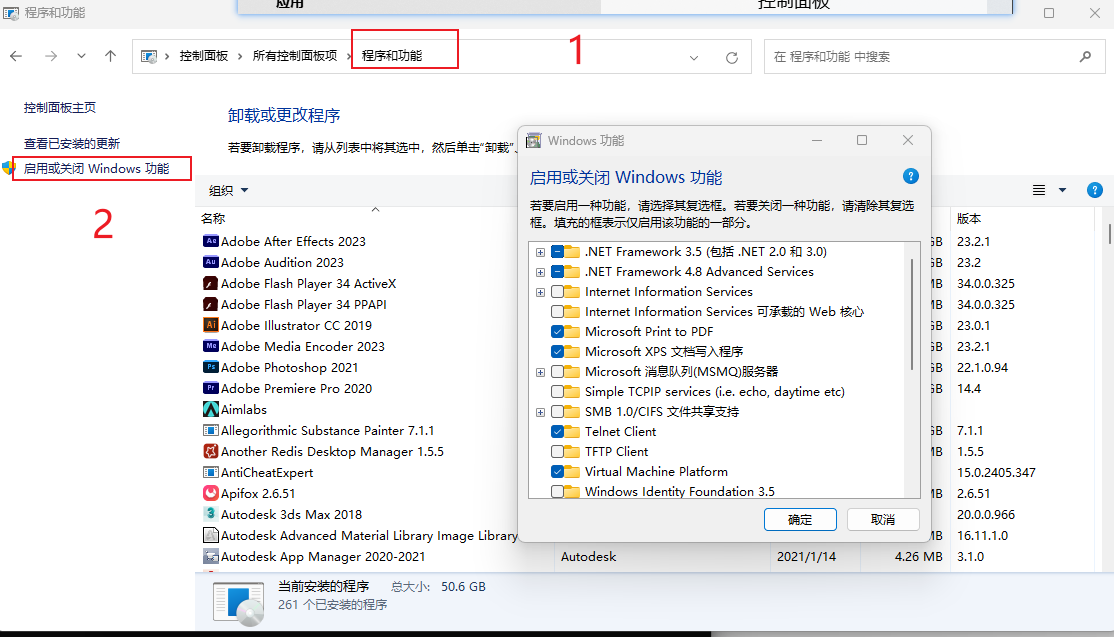Open recent locations dropdown chevron
This screenshot has height=637, width=1114.
click(81, 56)
